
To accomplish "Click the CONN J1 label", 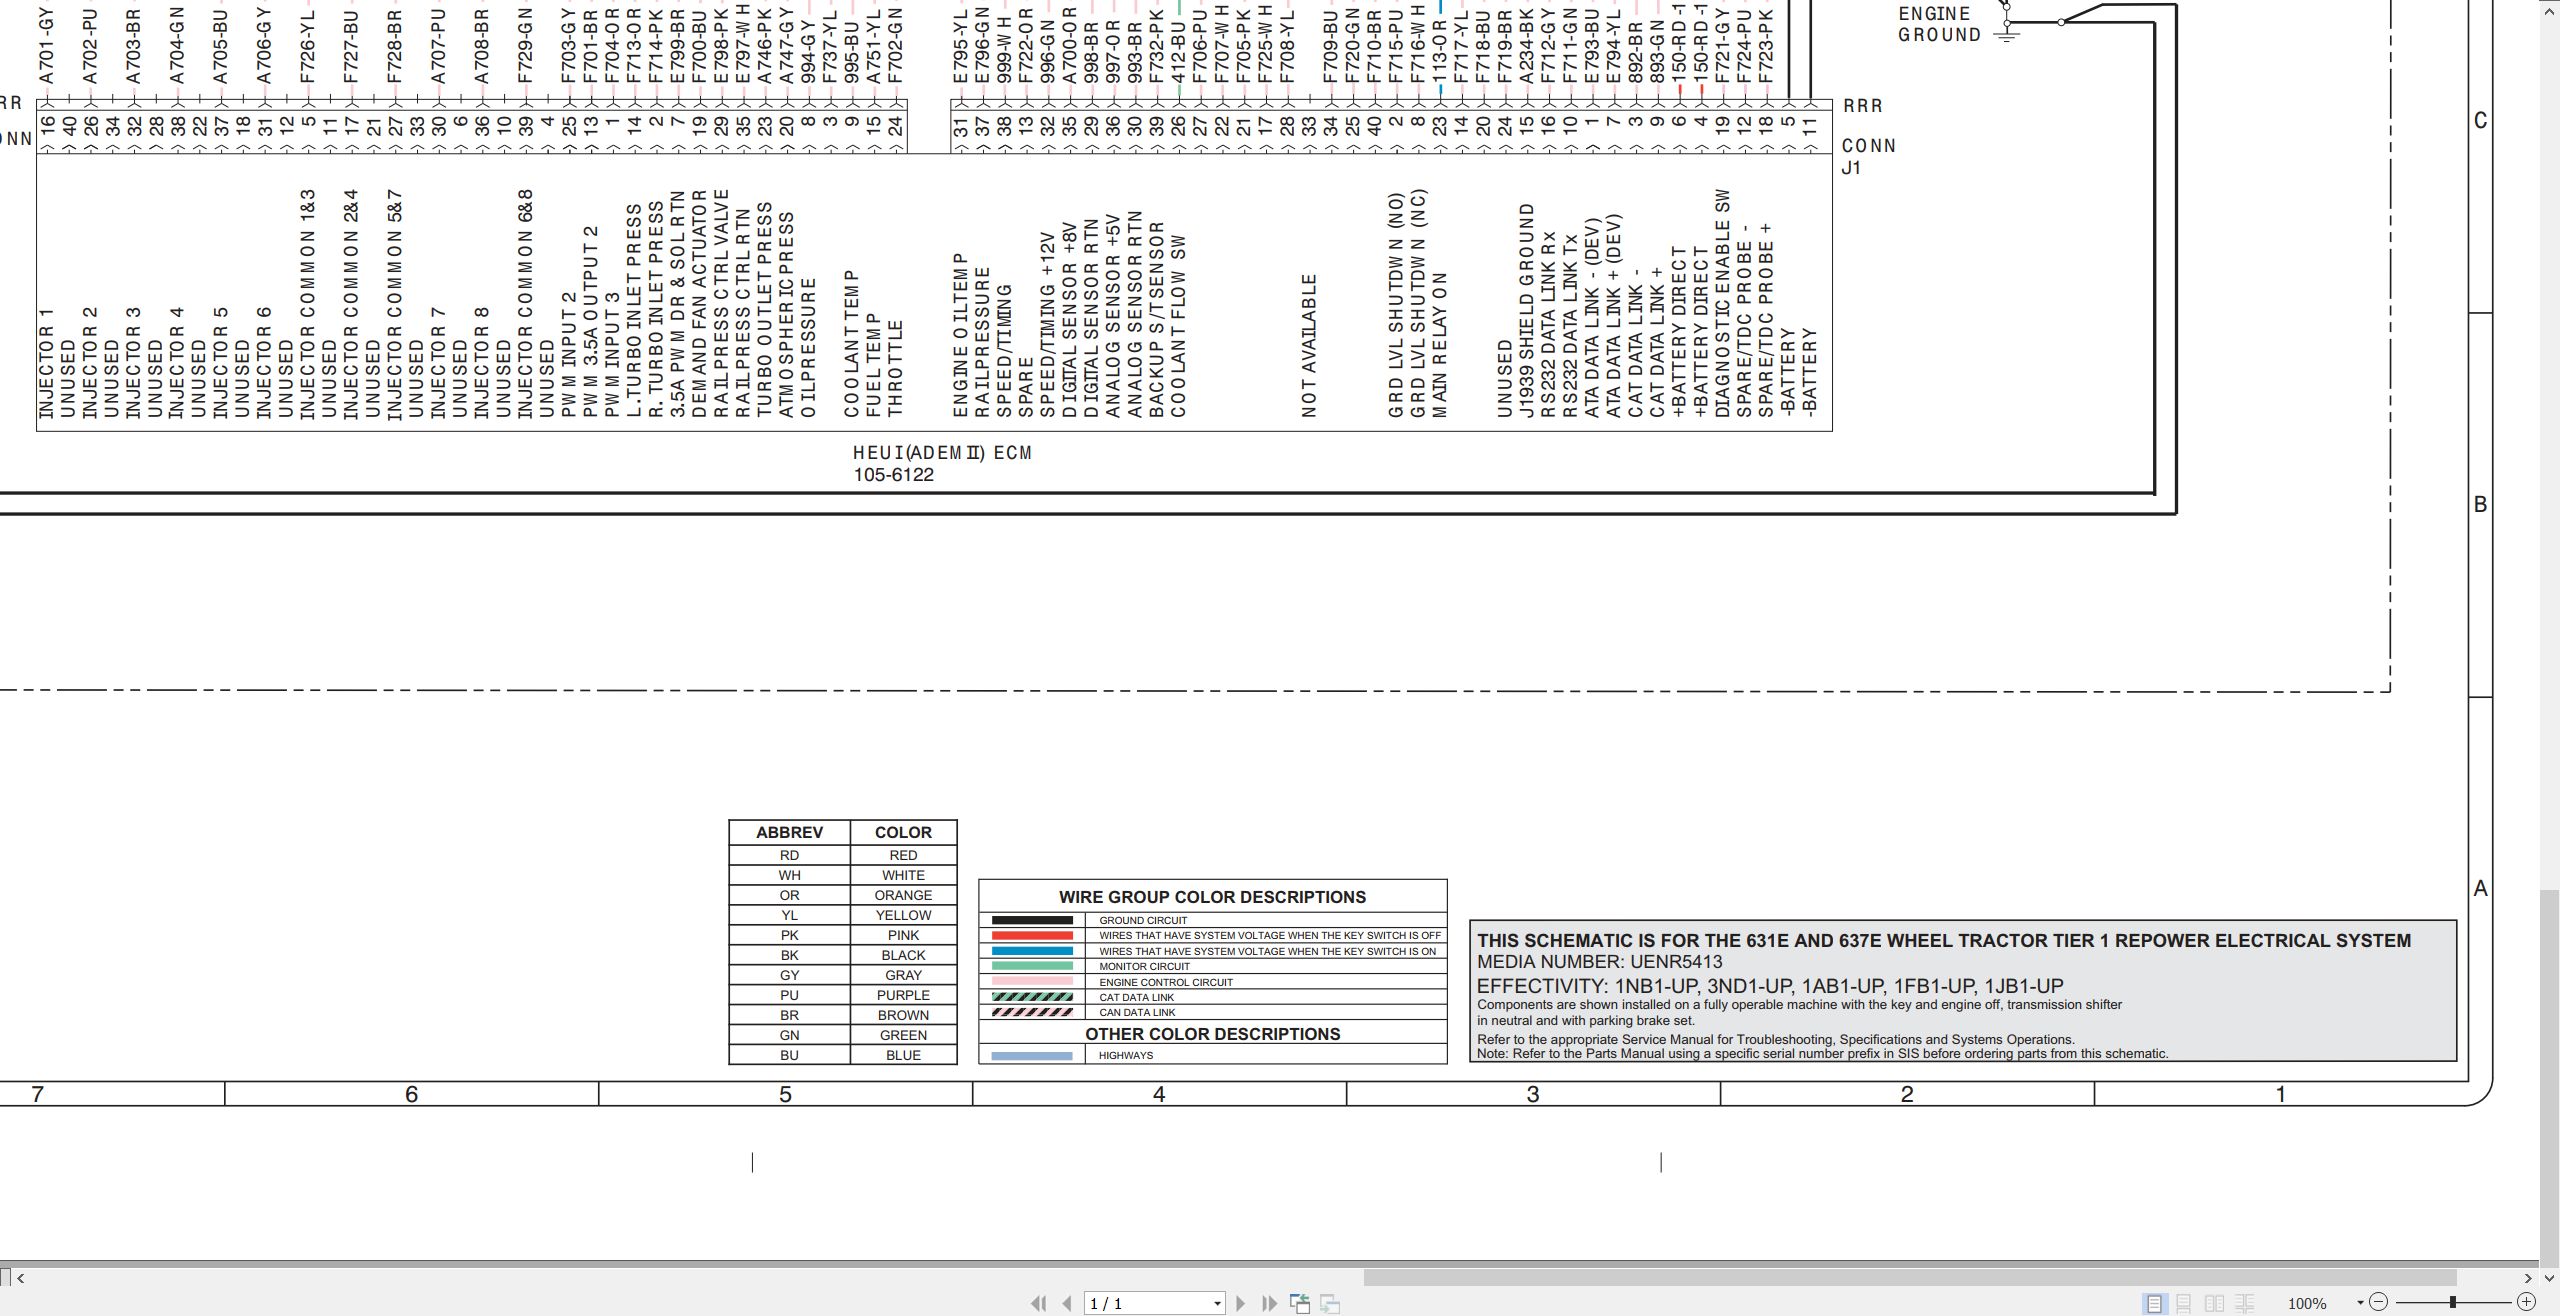I will (x=1868, y=156).
